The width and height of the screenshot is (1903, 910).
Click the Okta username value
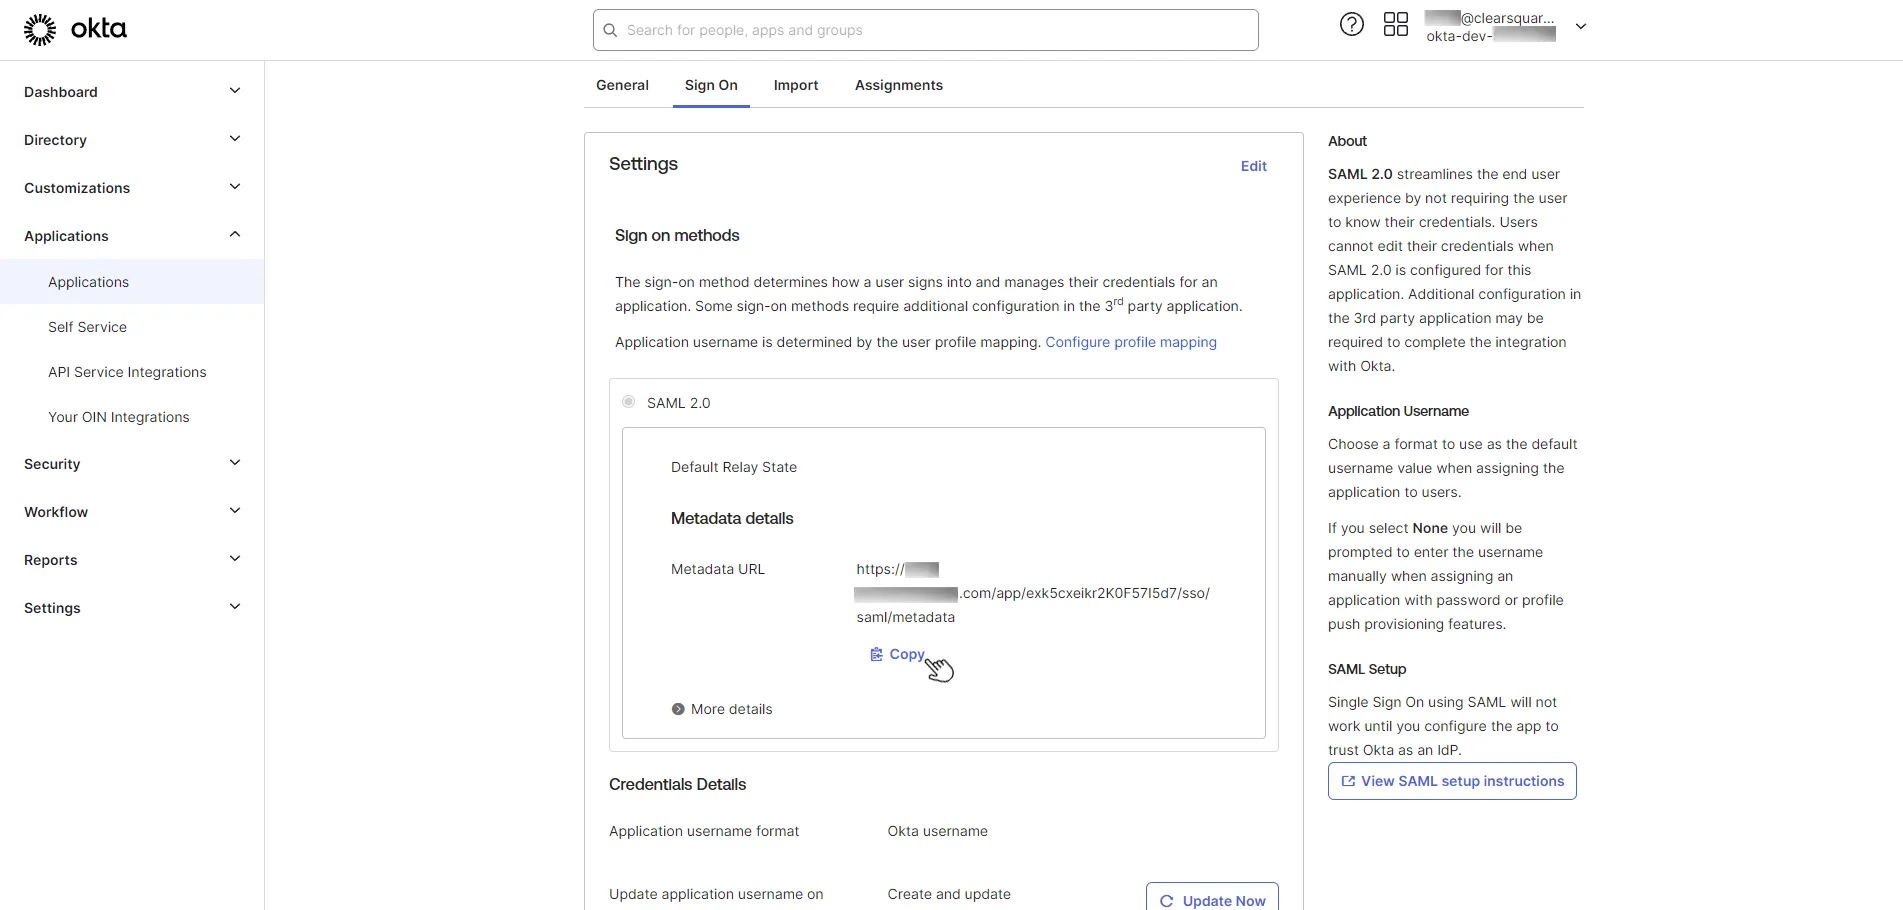point(937,831)
